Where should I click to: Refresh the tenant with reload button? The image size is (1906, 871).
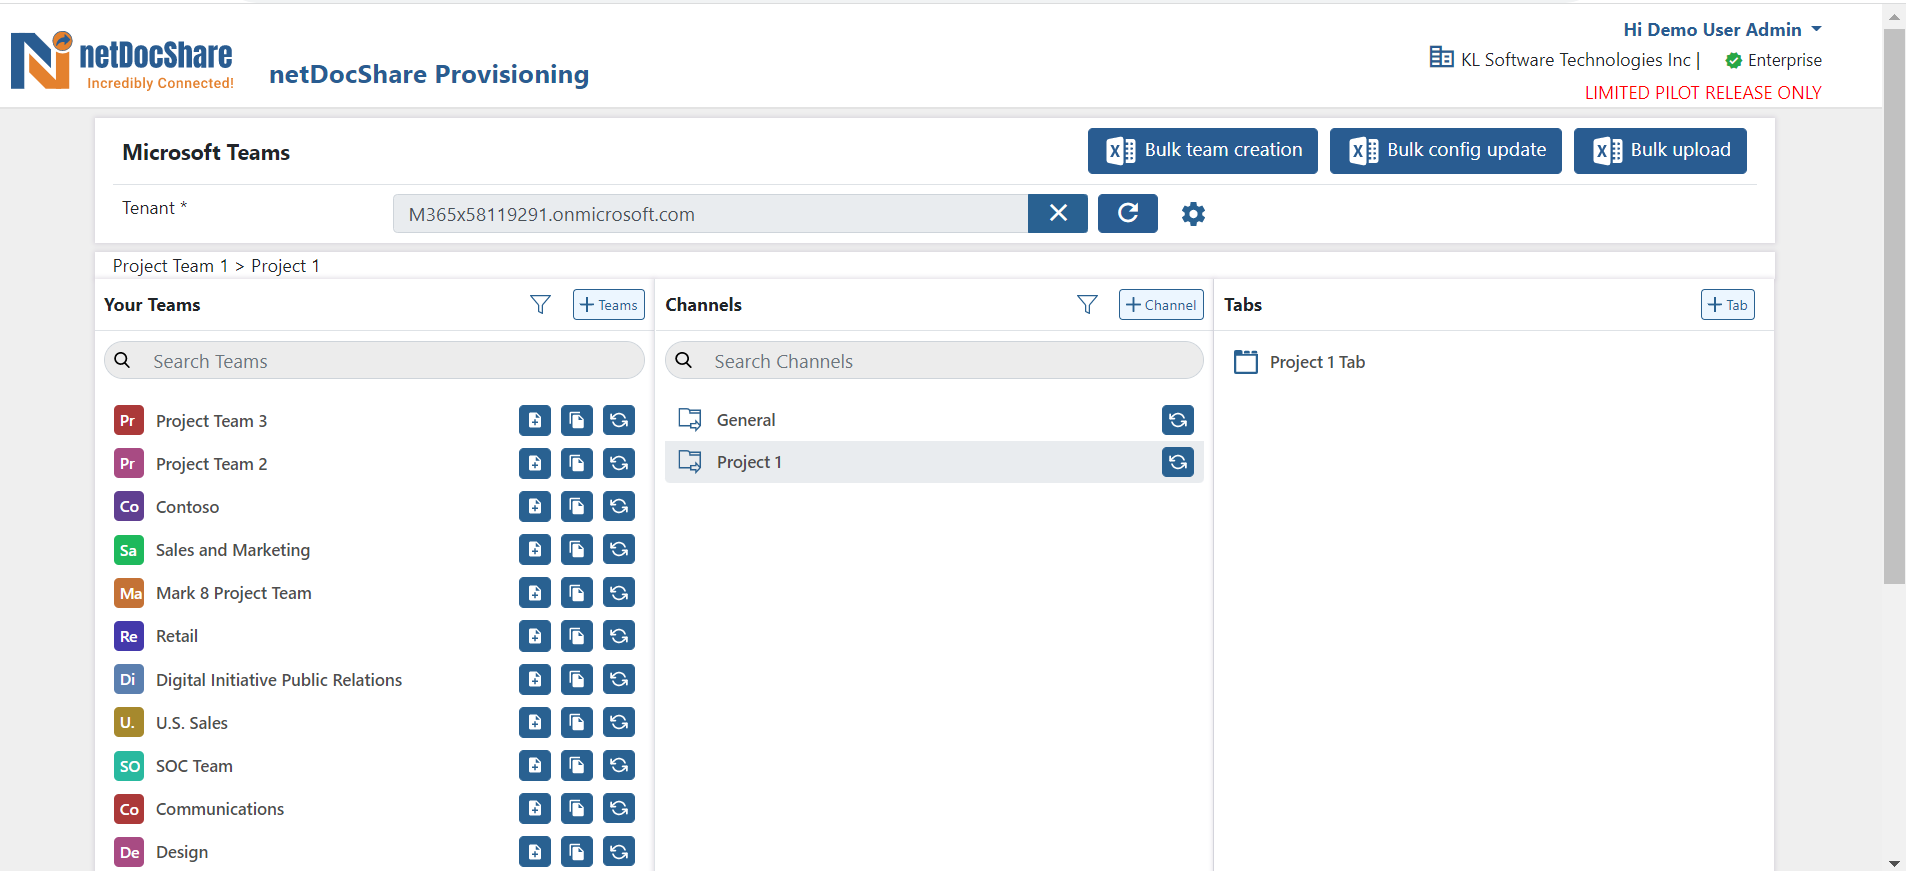click(x=1128, y=213)
